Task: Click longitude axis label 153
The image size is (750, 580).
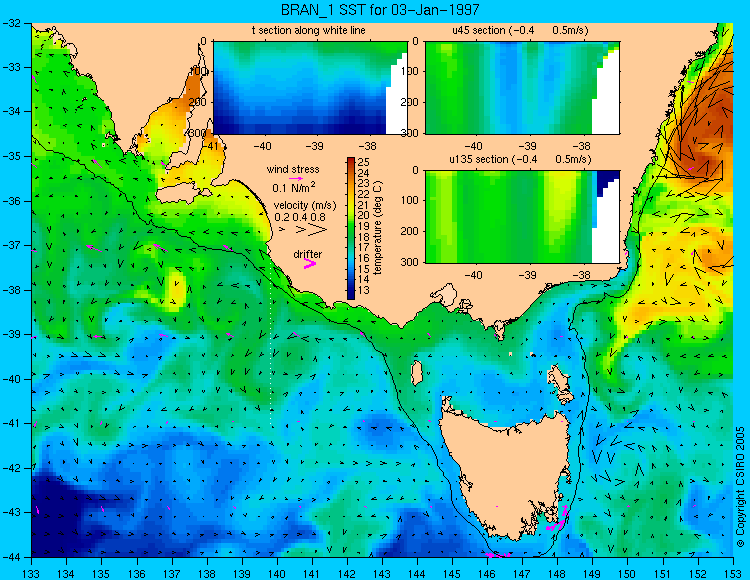Action: coord(732,573)
